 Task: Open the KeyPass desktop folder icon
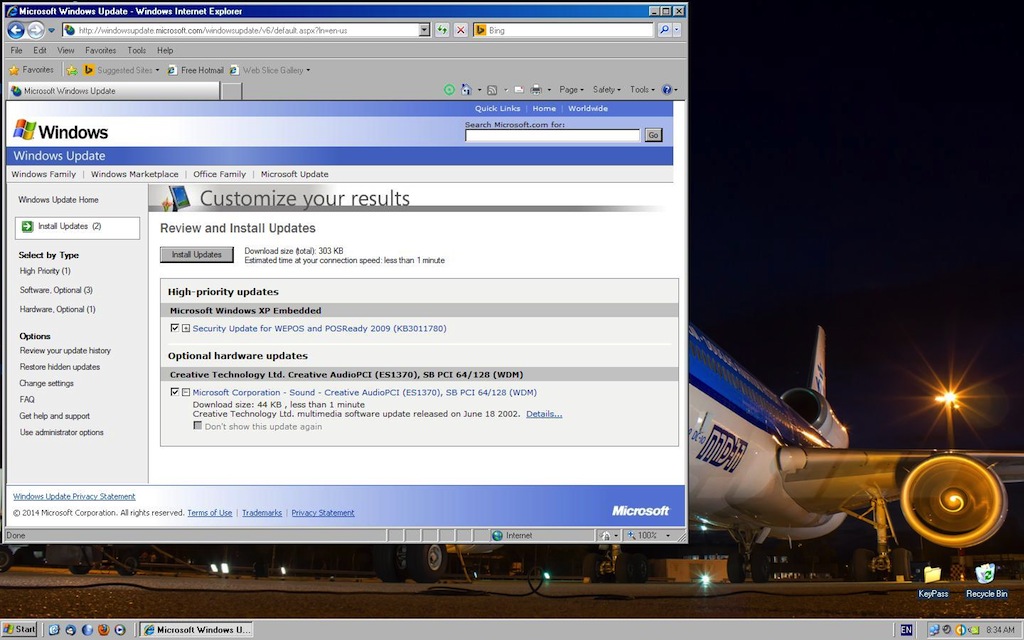click(x=933, y=581)
